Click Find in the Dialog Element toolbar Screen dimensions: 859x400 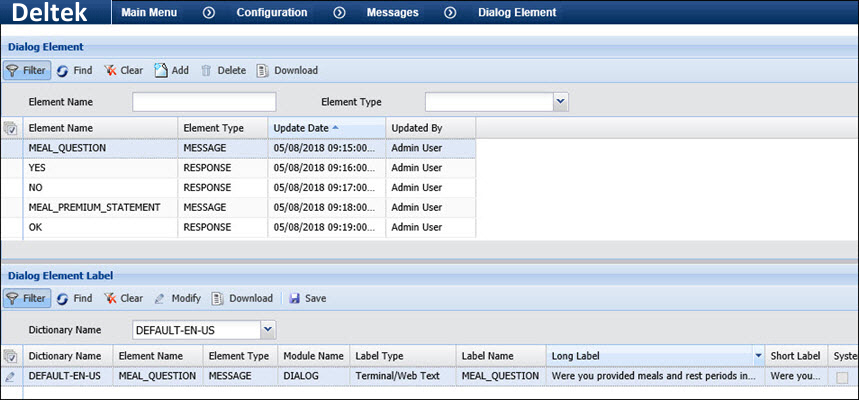coord(73,71)
